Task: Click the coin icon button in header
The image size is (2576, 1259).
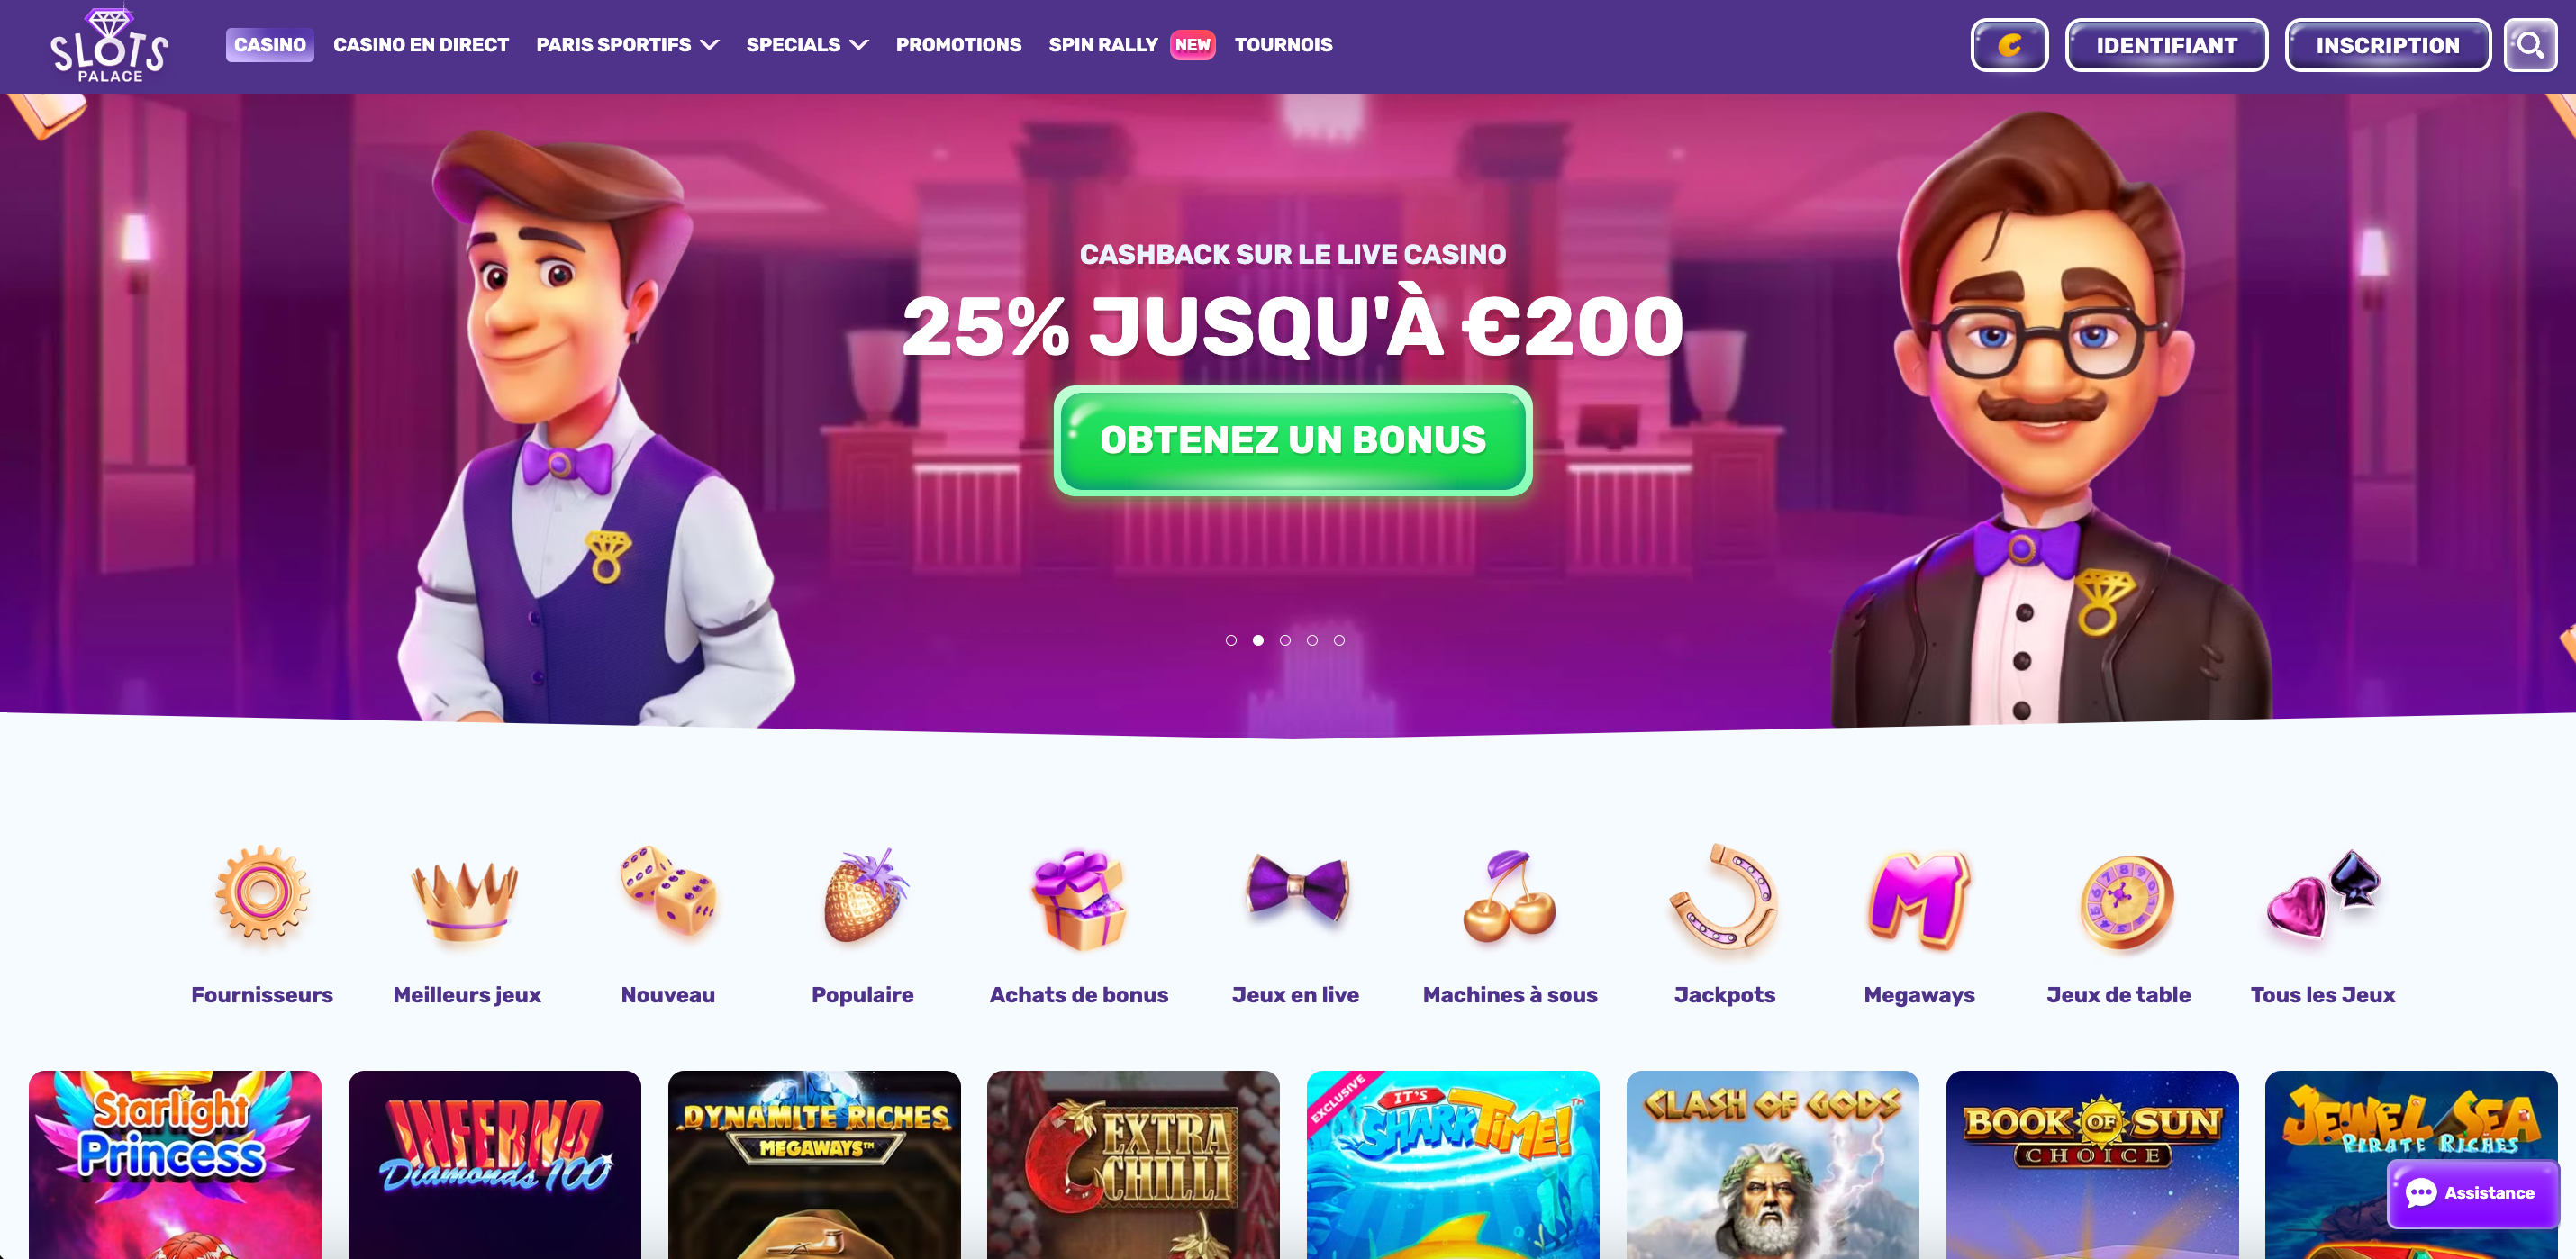Action: coord(2009,45)
